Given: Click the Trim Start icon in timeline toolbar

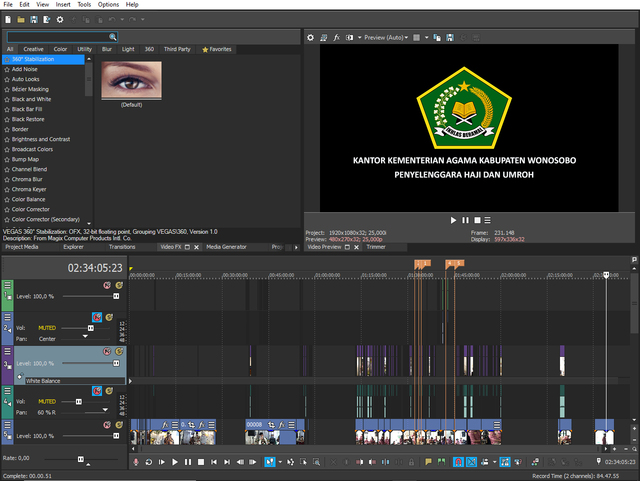Looking at the screenshot, I should [360, 462].
